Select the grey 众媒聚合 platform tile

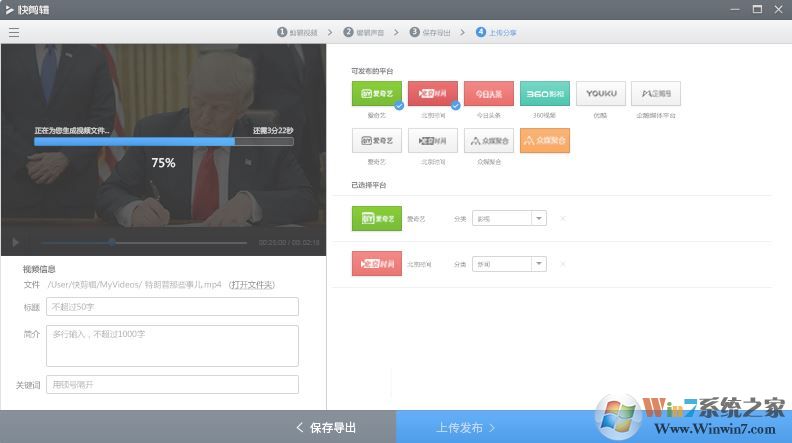[489, 140]
